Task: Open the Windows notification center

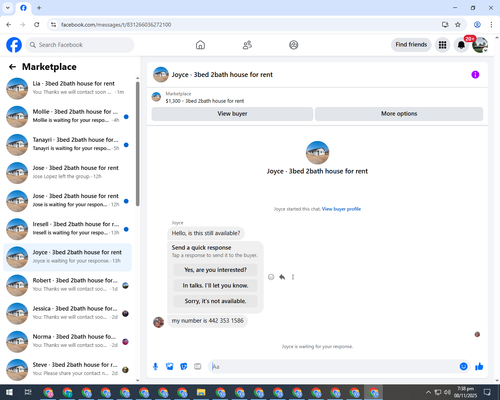Action: coord(487,392)
